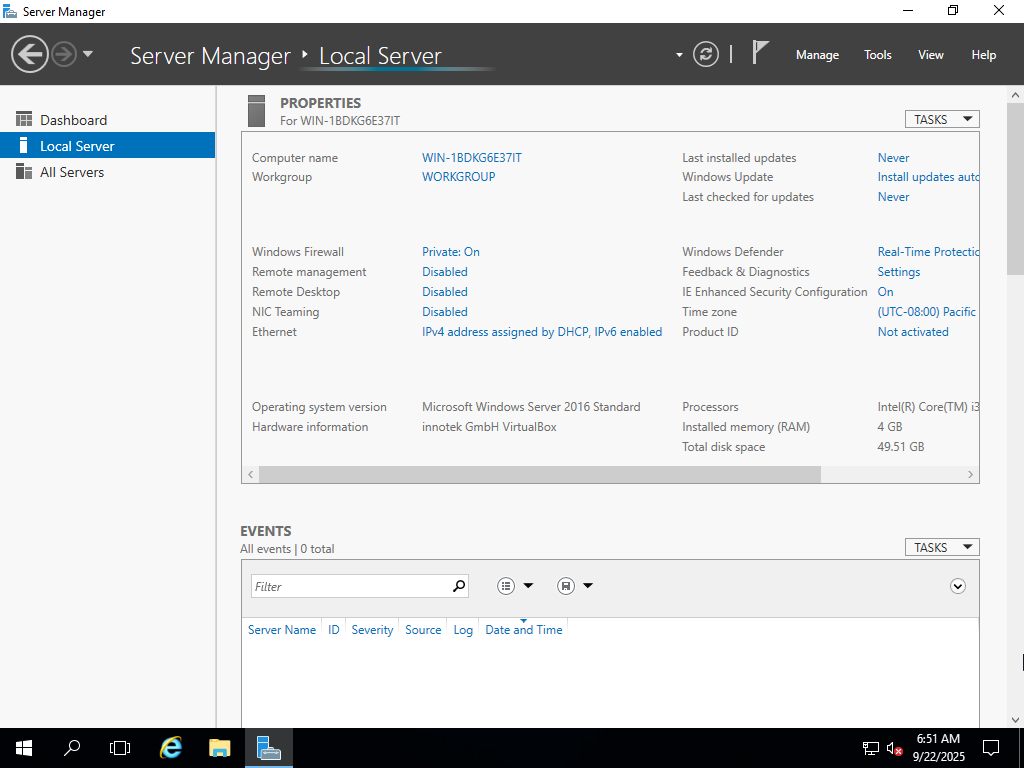
Task: Click the Remote Desktop Disabled link
Action: coord(445,292)
